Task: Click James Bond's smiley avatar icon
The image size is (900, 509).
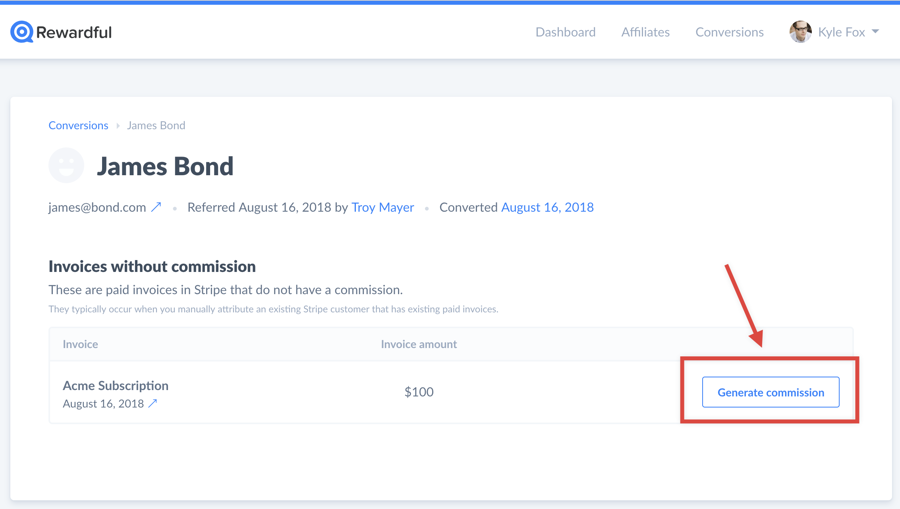Action: [x=66, y=166]
